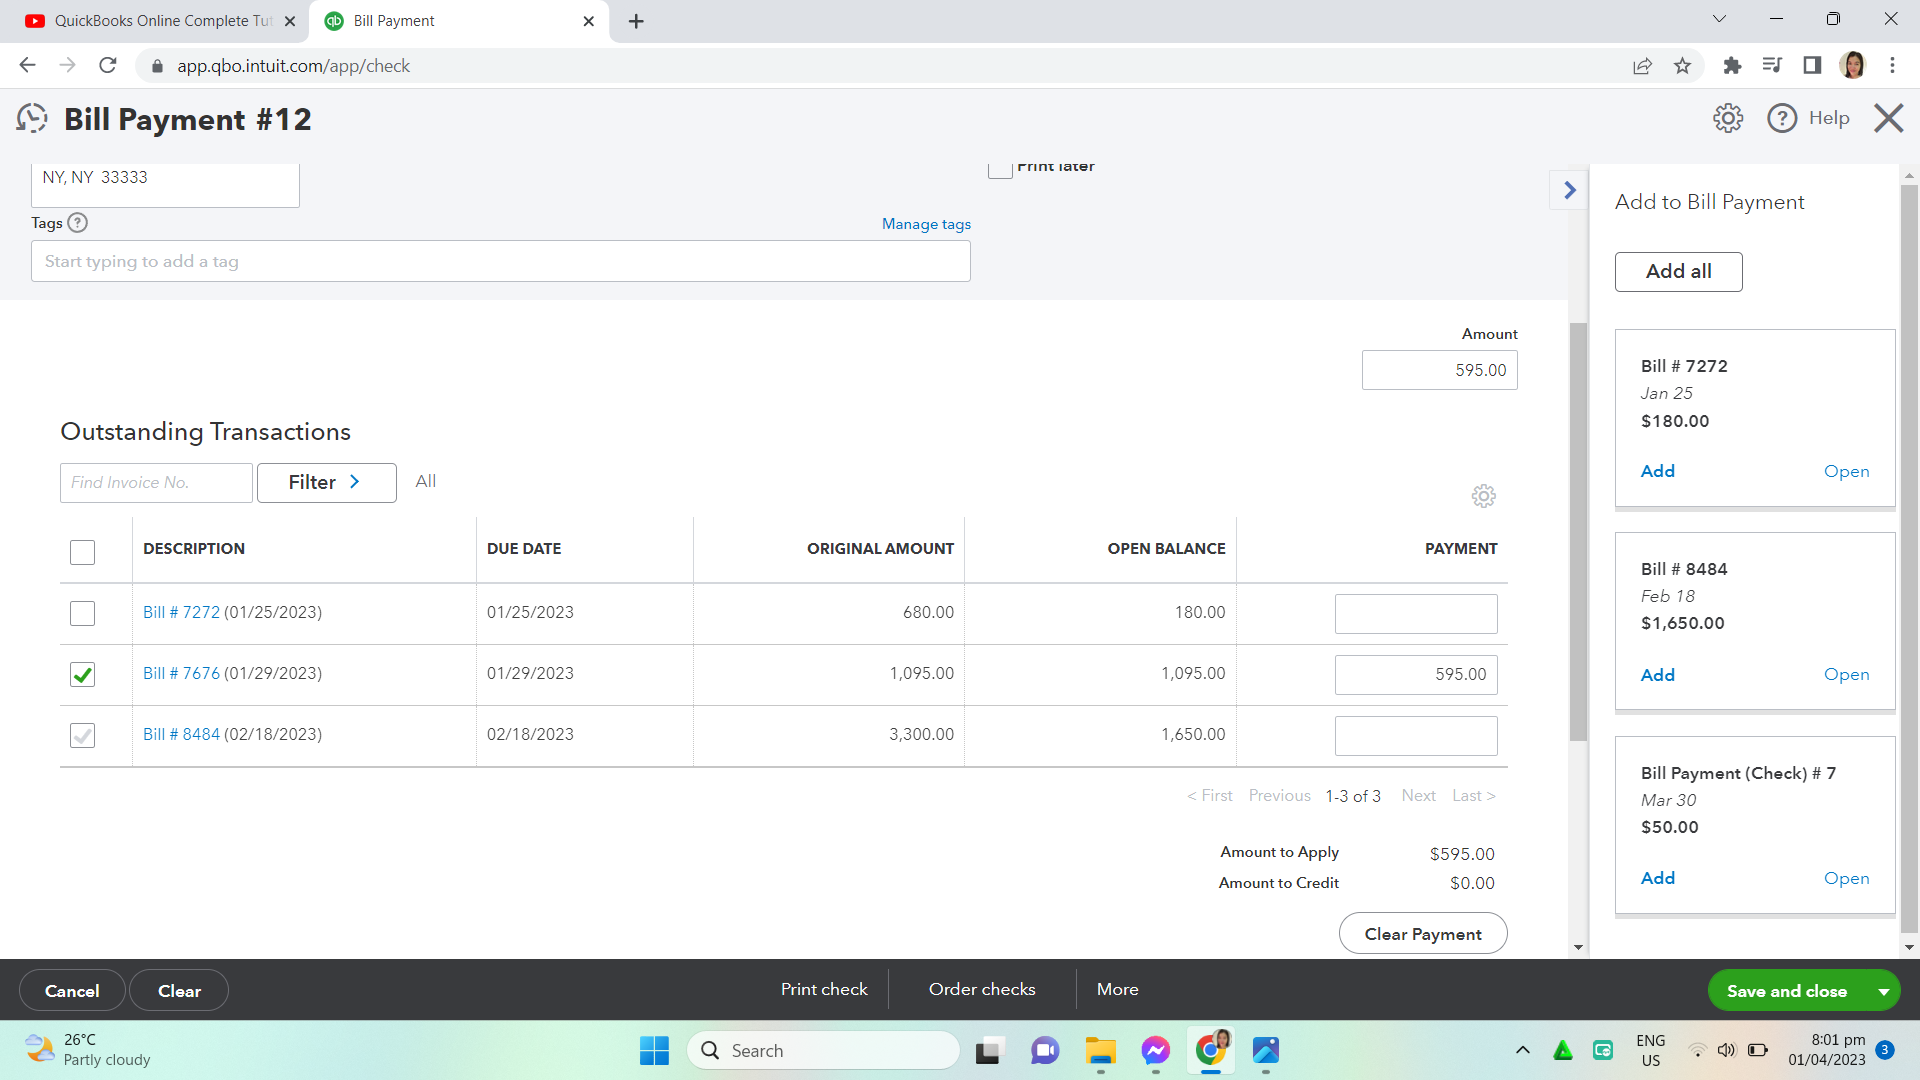Click the Windows taskbar Search box

[x=823, y=1050]
